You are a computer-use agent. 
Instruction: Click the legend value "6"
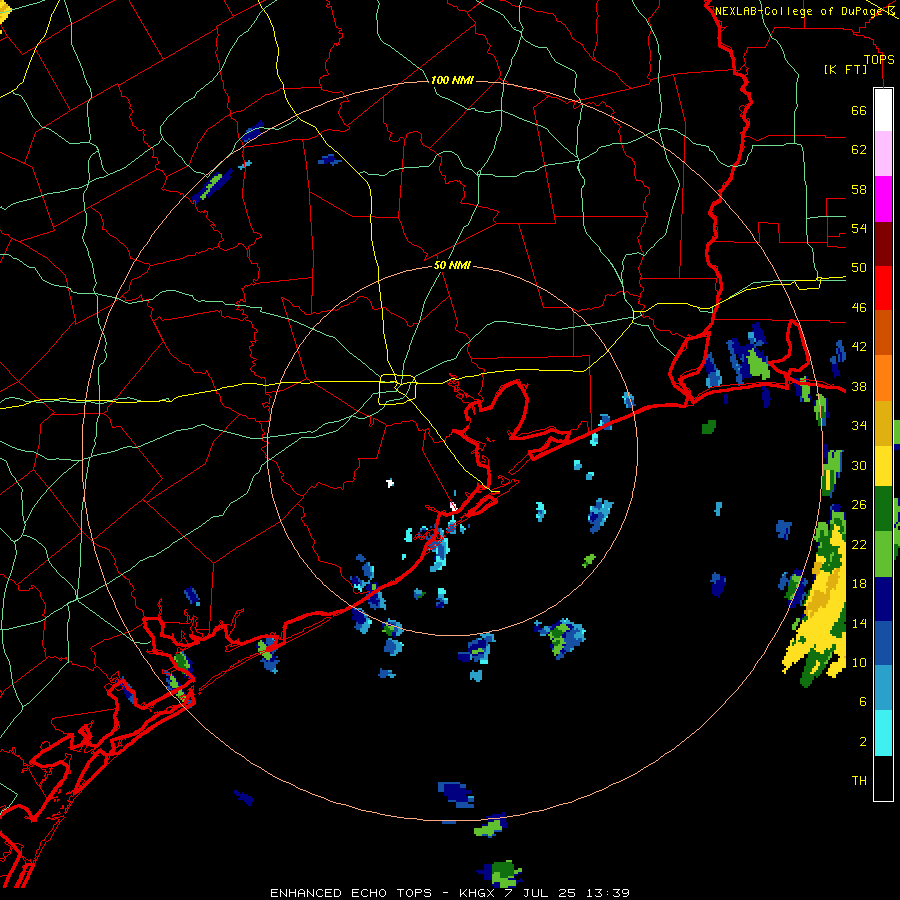tap(863, 702)
